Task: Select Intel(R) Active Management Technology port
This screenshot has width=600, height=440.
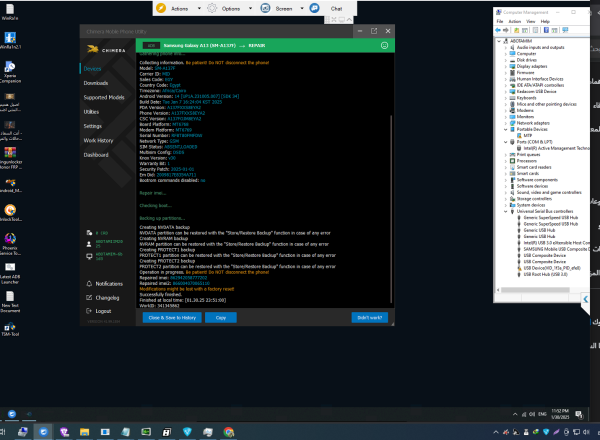Action: [553, 148]
